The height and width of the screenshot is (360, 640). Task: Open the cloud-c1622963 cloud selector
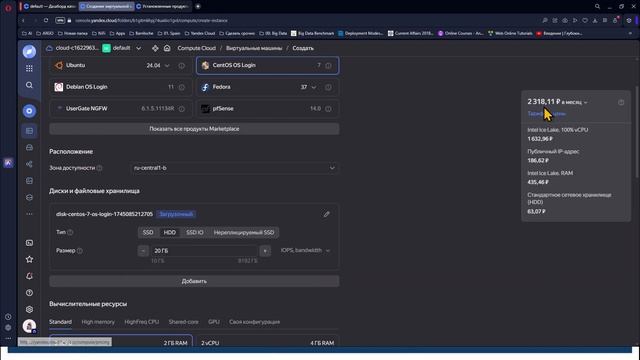pos(72,48)
